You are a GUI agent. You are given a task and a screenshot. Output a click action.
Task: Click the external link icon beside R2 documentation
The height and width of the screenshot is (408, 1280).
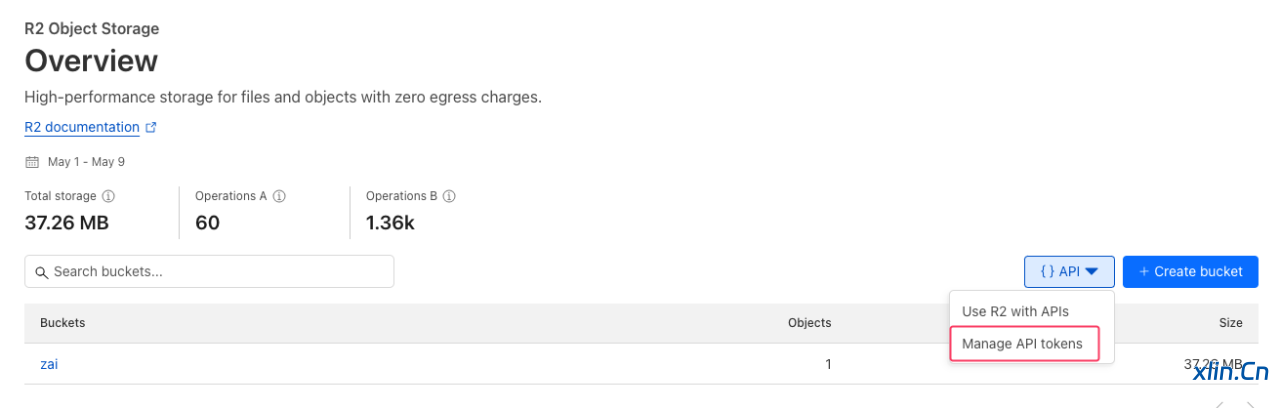[x=151, y=127]
